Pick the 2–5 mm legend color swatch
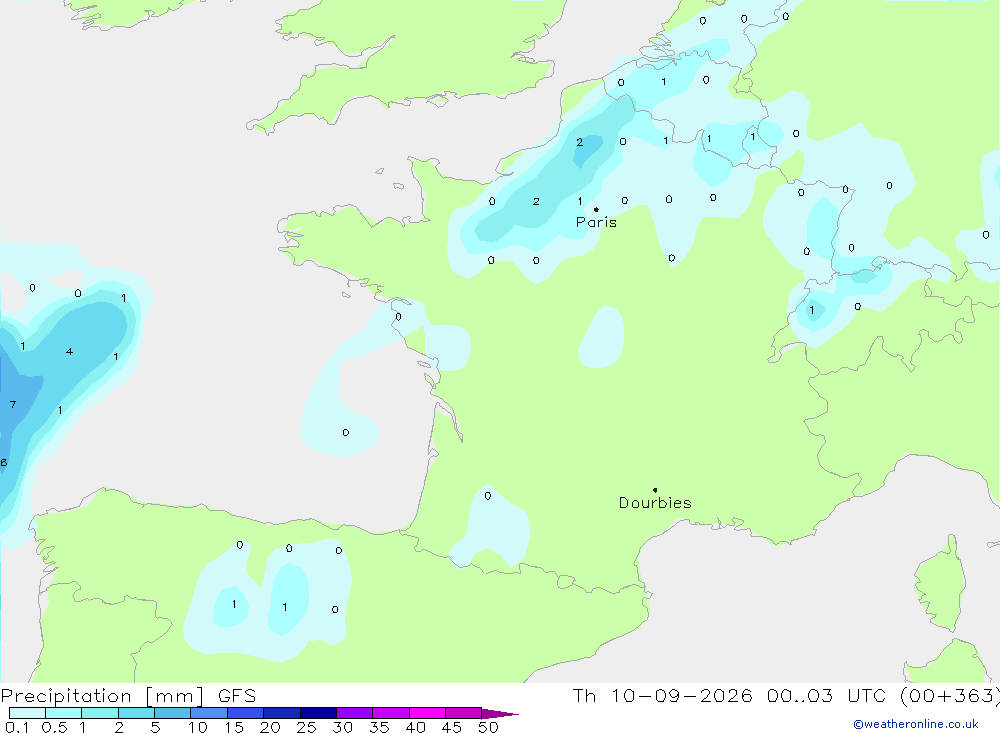The image size is (1000, 733). pos(136,713)
